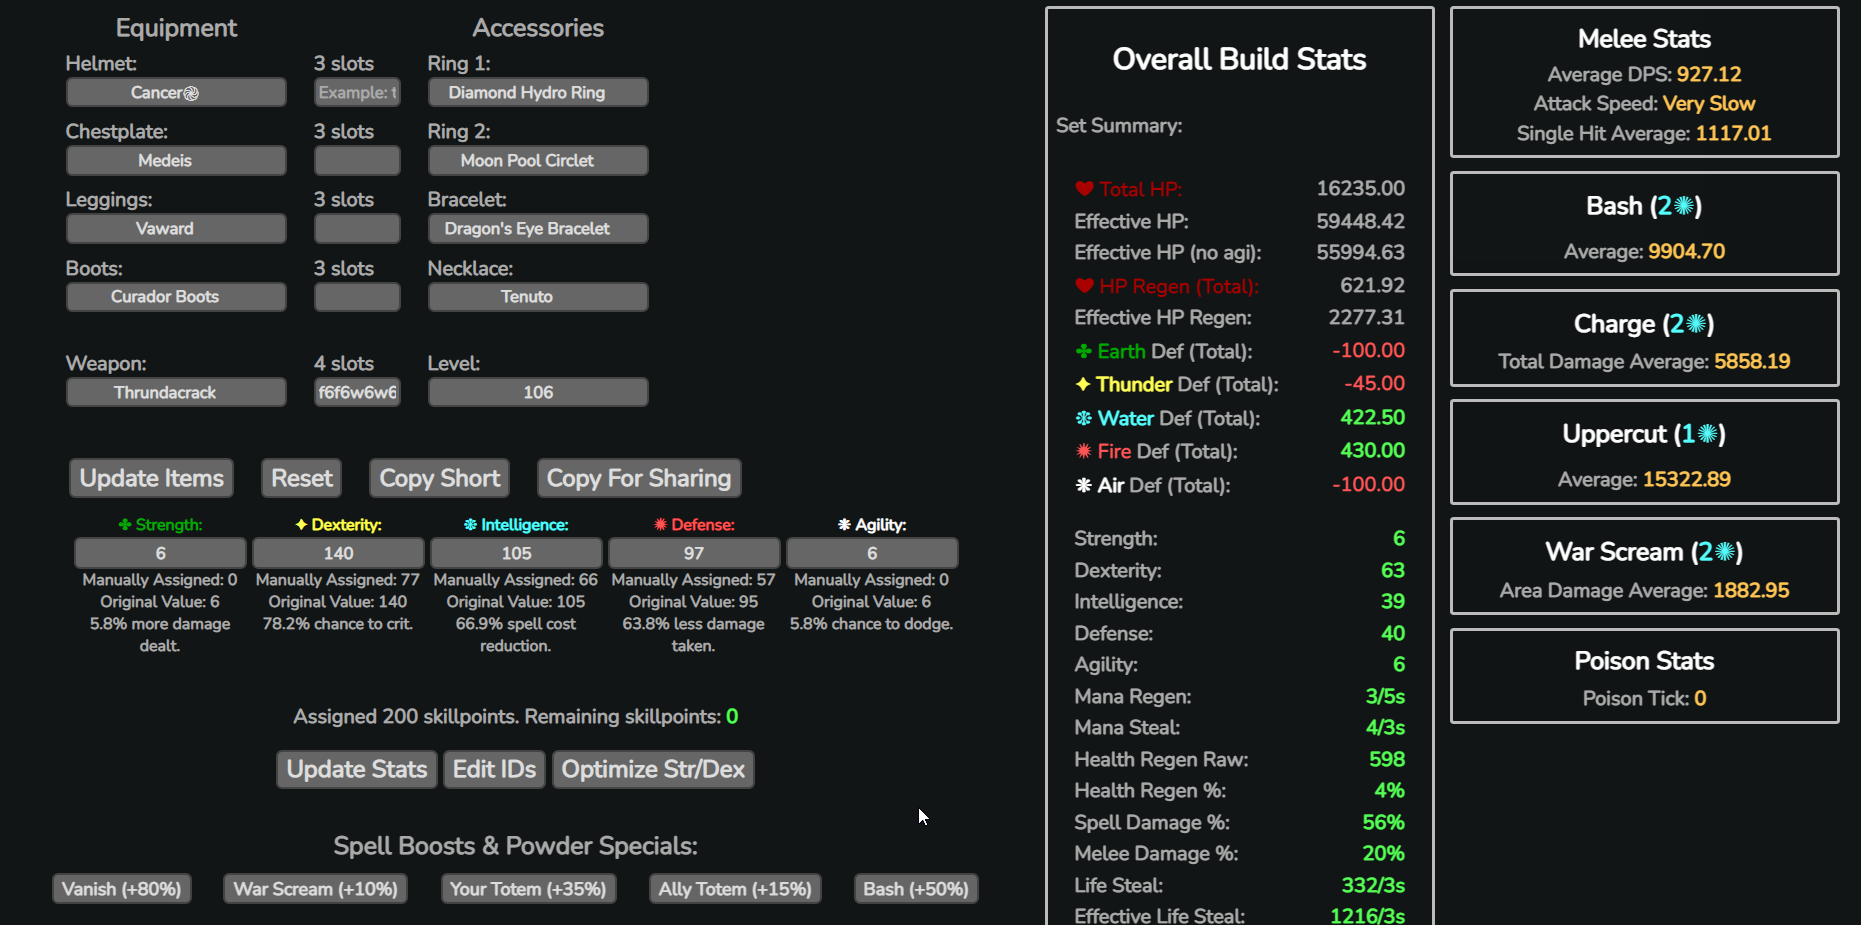Screen dimensions: 1861x925
Task: Click the Fire element icon beside Fire Def
Action: point(1083,451)
